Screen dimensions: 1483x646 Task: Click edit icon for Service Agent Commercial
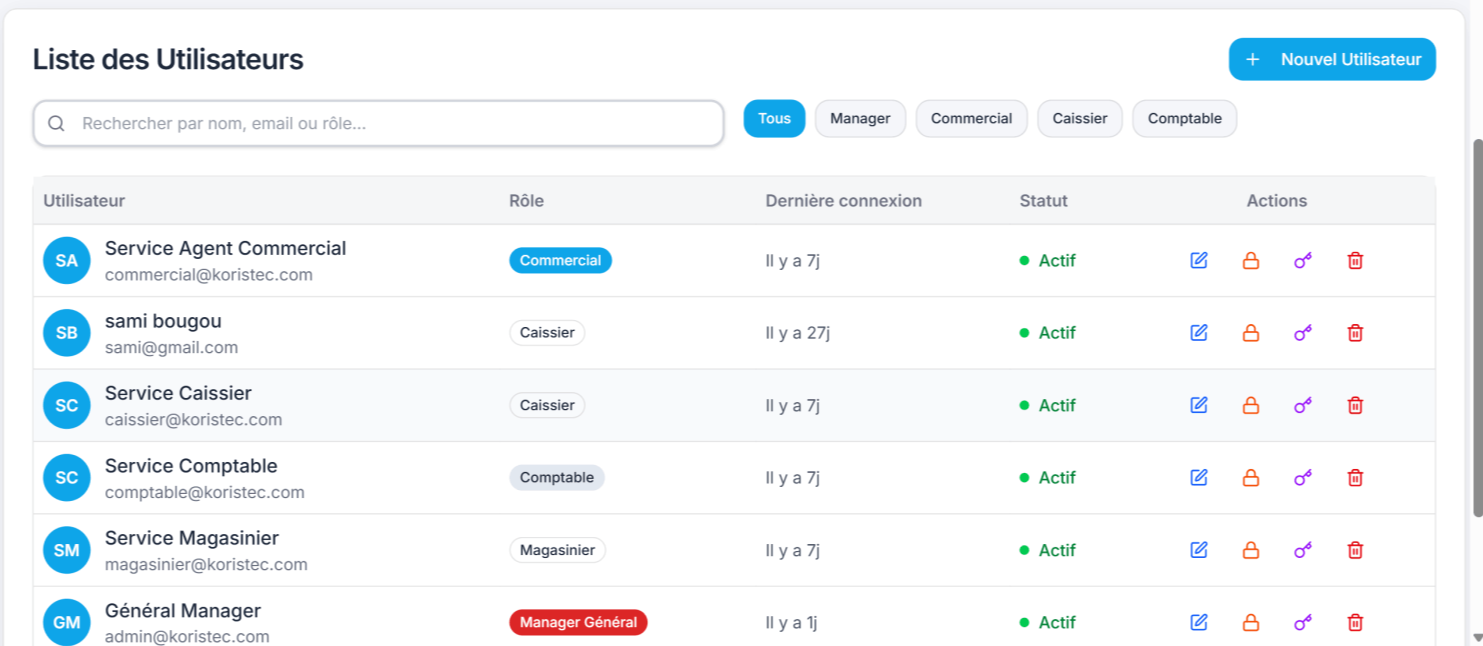pyautogui.click(x=1199, y=261)
